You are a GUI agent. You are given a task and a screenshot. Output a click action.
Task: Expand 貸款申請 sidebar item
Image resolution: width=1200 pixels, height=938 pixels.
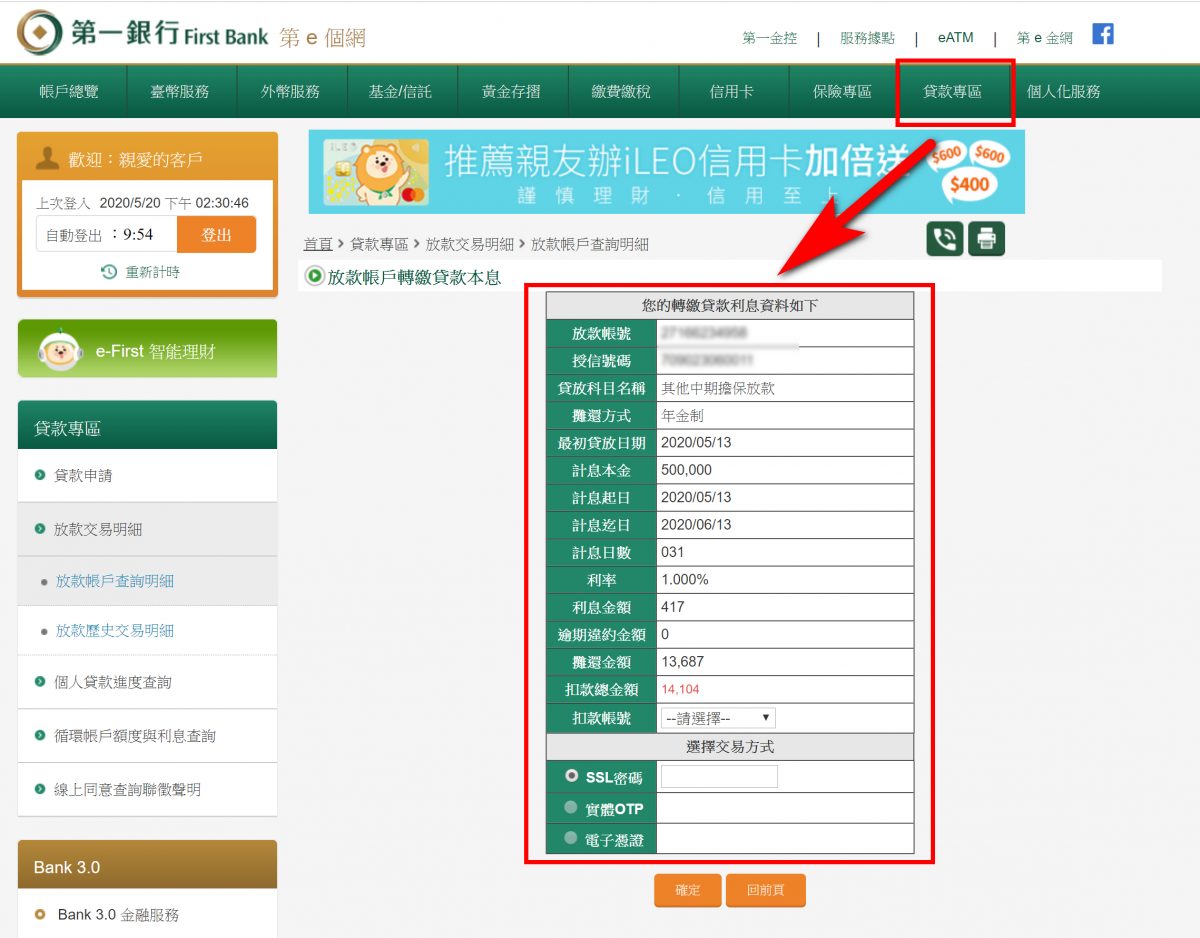coord(83,476)
